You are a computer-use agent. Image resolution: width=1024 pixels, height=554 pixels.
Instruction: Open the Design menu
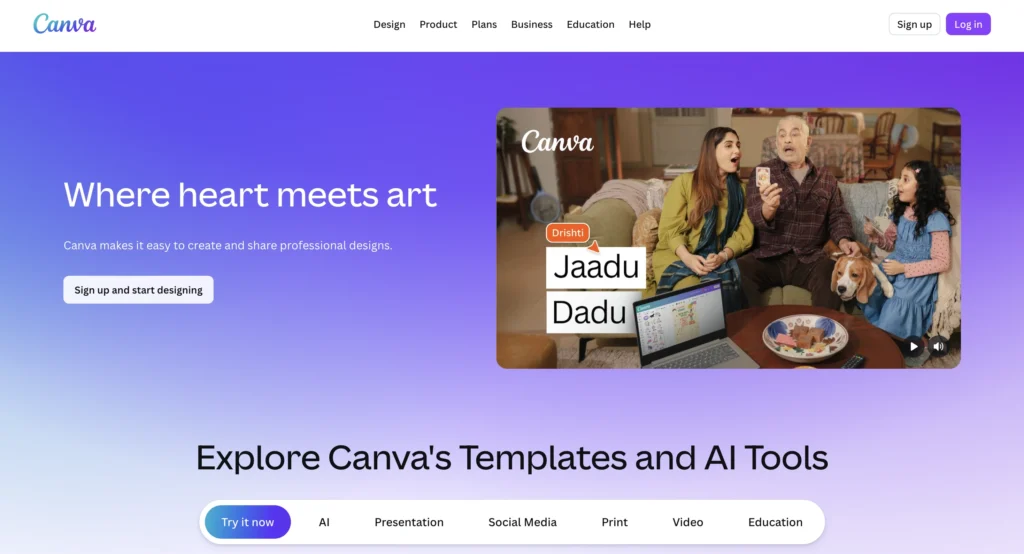click(389, 24)
